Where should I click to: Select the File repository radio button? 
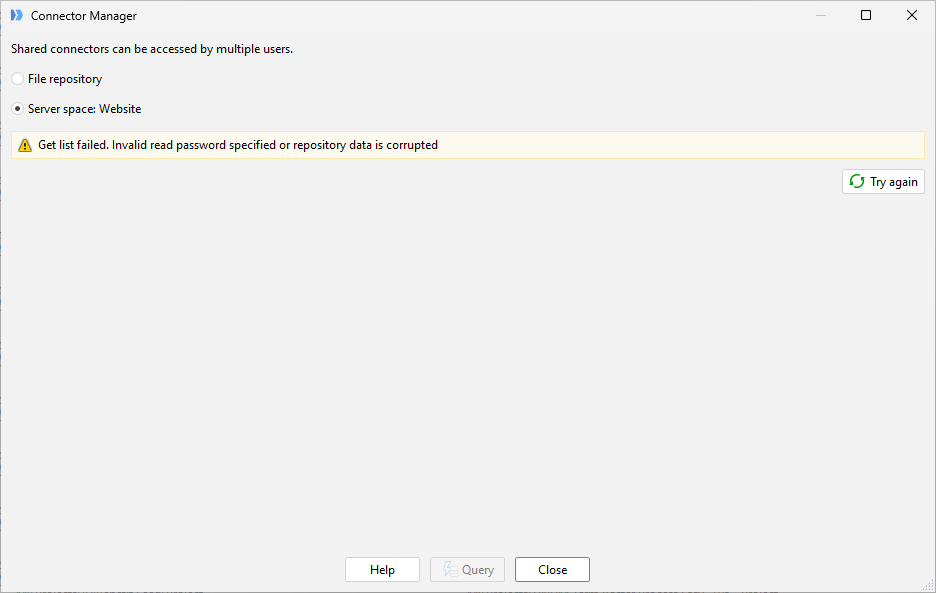click(x=18, y=79)
